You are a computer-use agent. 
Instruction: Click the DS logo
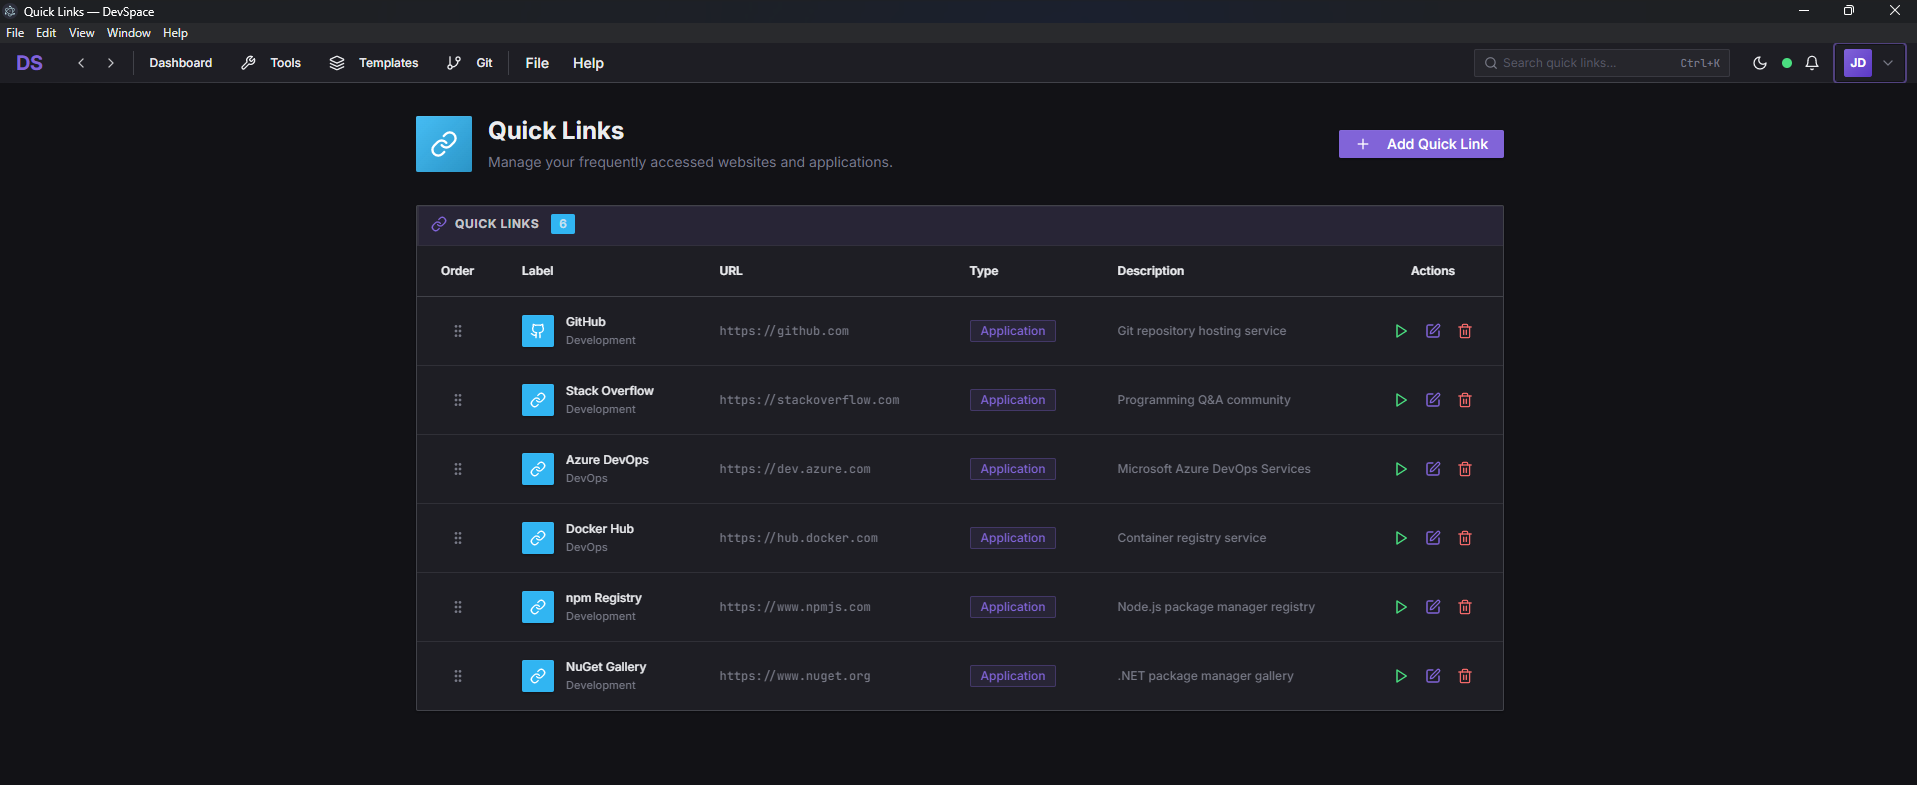coord(30,63)
